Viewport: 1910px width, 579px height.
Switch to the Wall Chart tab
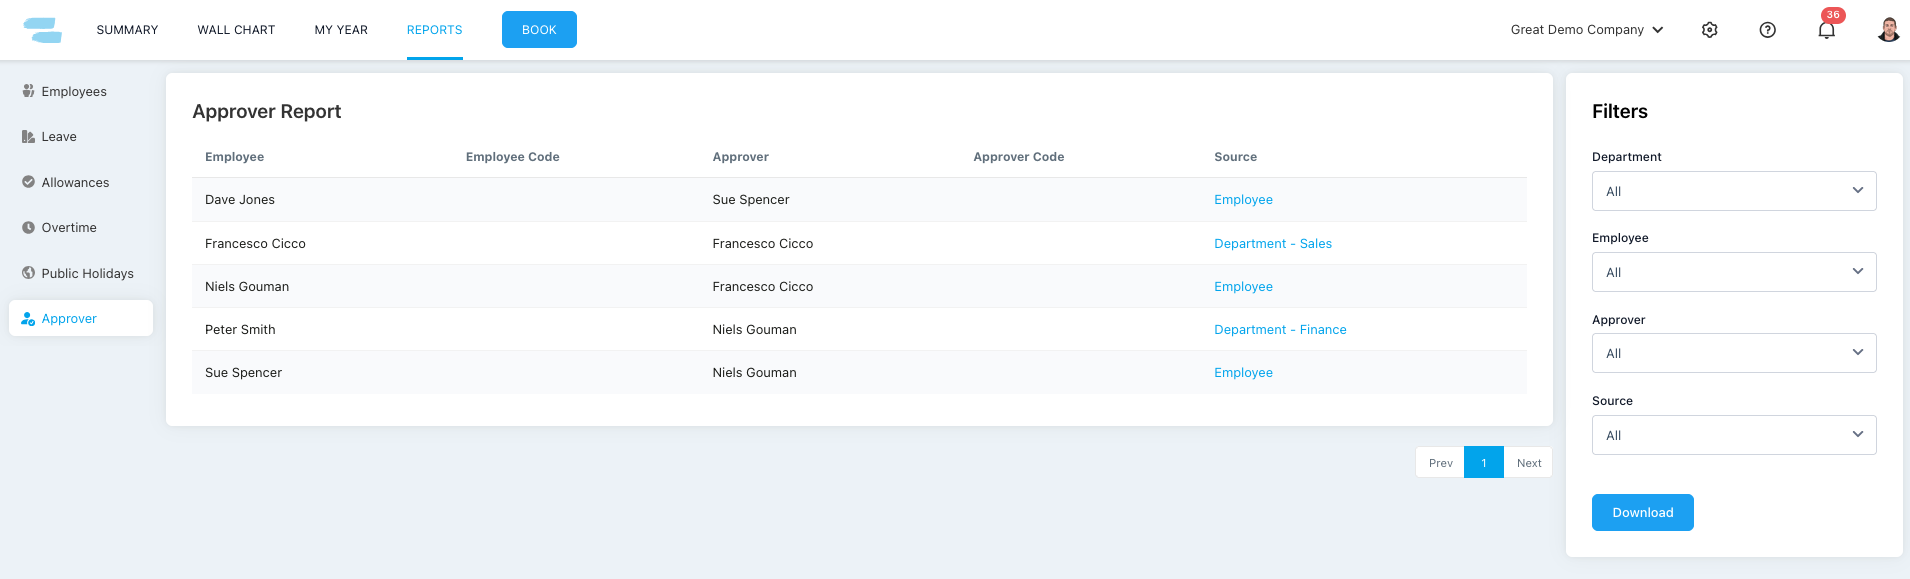[x=236, y=30]
